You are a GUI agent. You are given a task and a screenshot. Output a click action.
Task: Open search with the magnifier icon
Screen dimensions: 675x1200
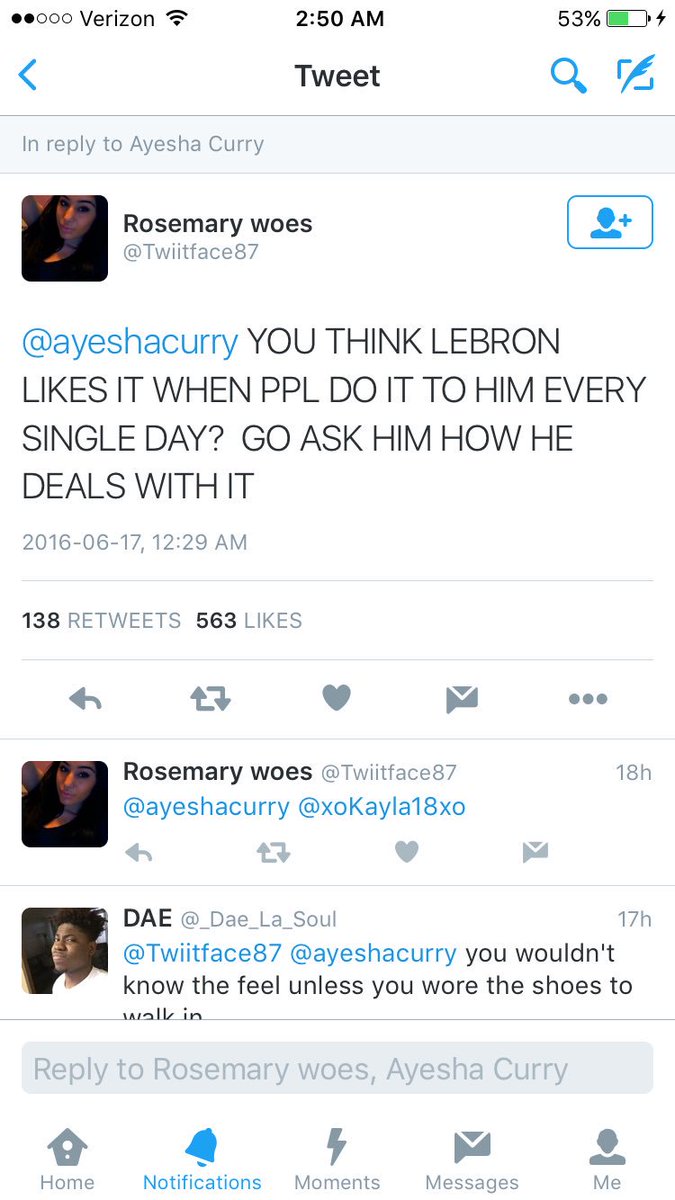pos(568,75)
